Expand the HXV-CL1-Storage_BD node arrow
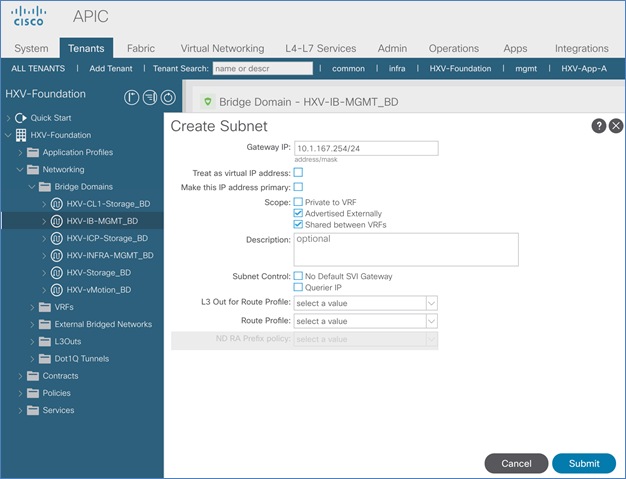Image resolution: width=626 pixels, height=479 pixels. click(44, 204)
